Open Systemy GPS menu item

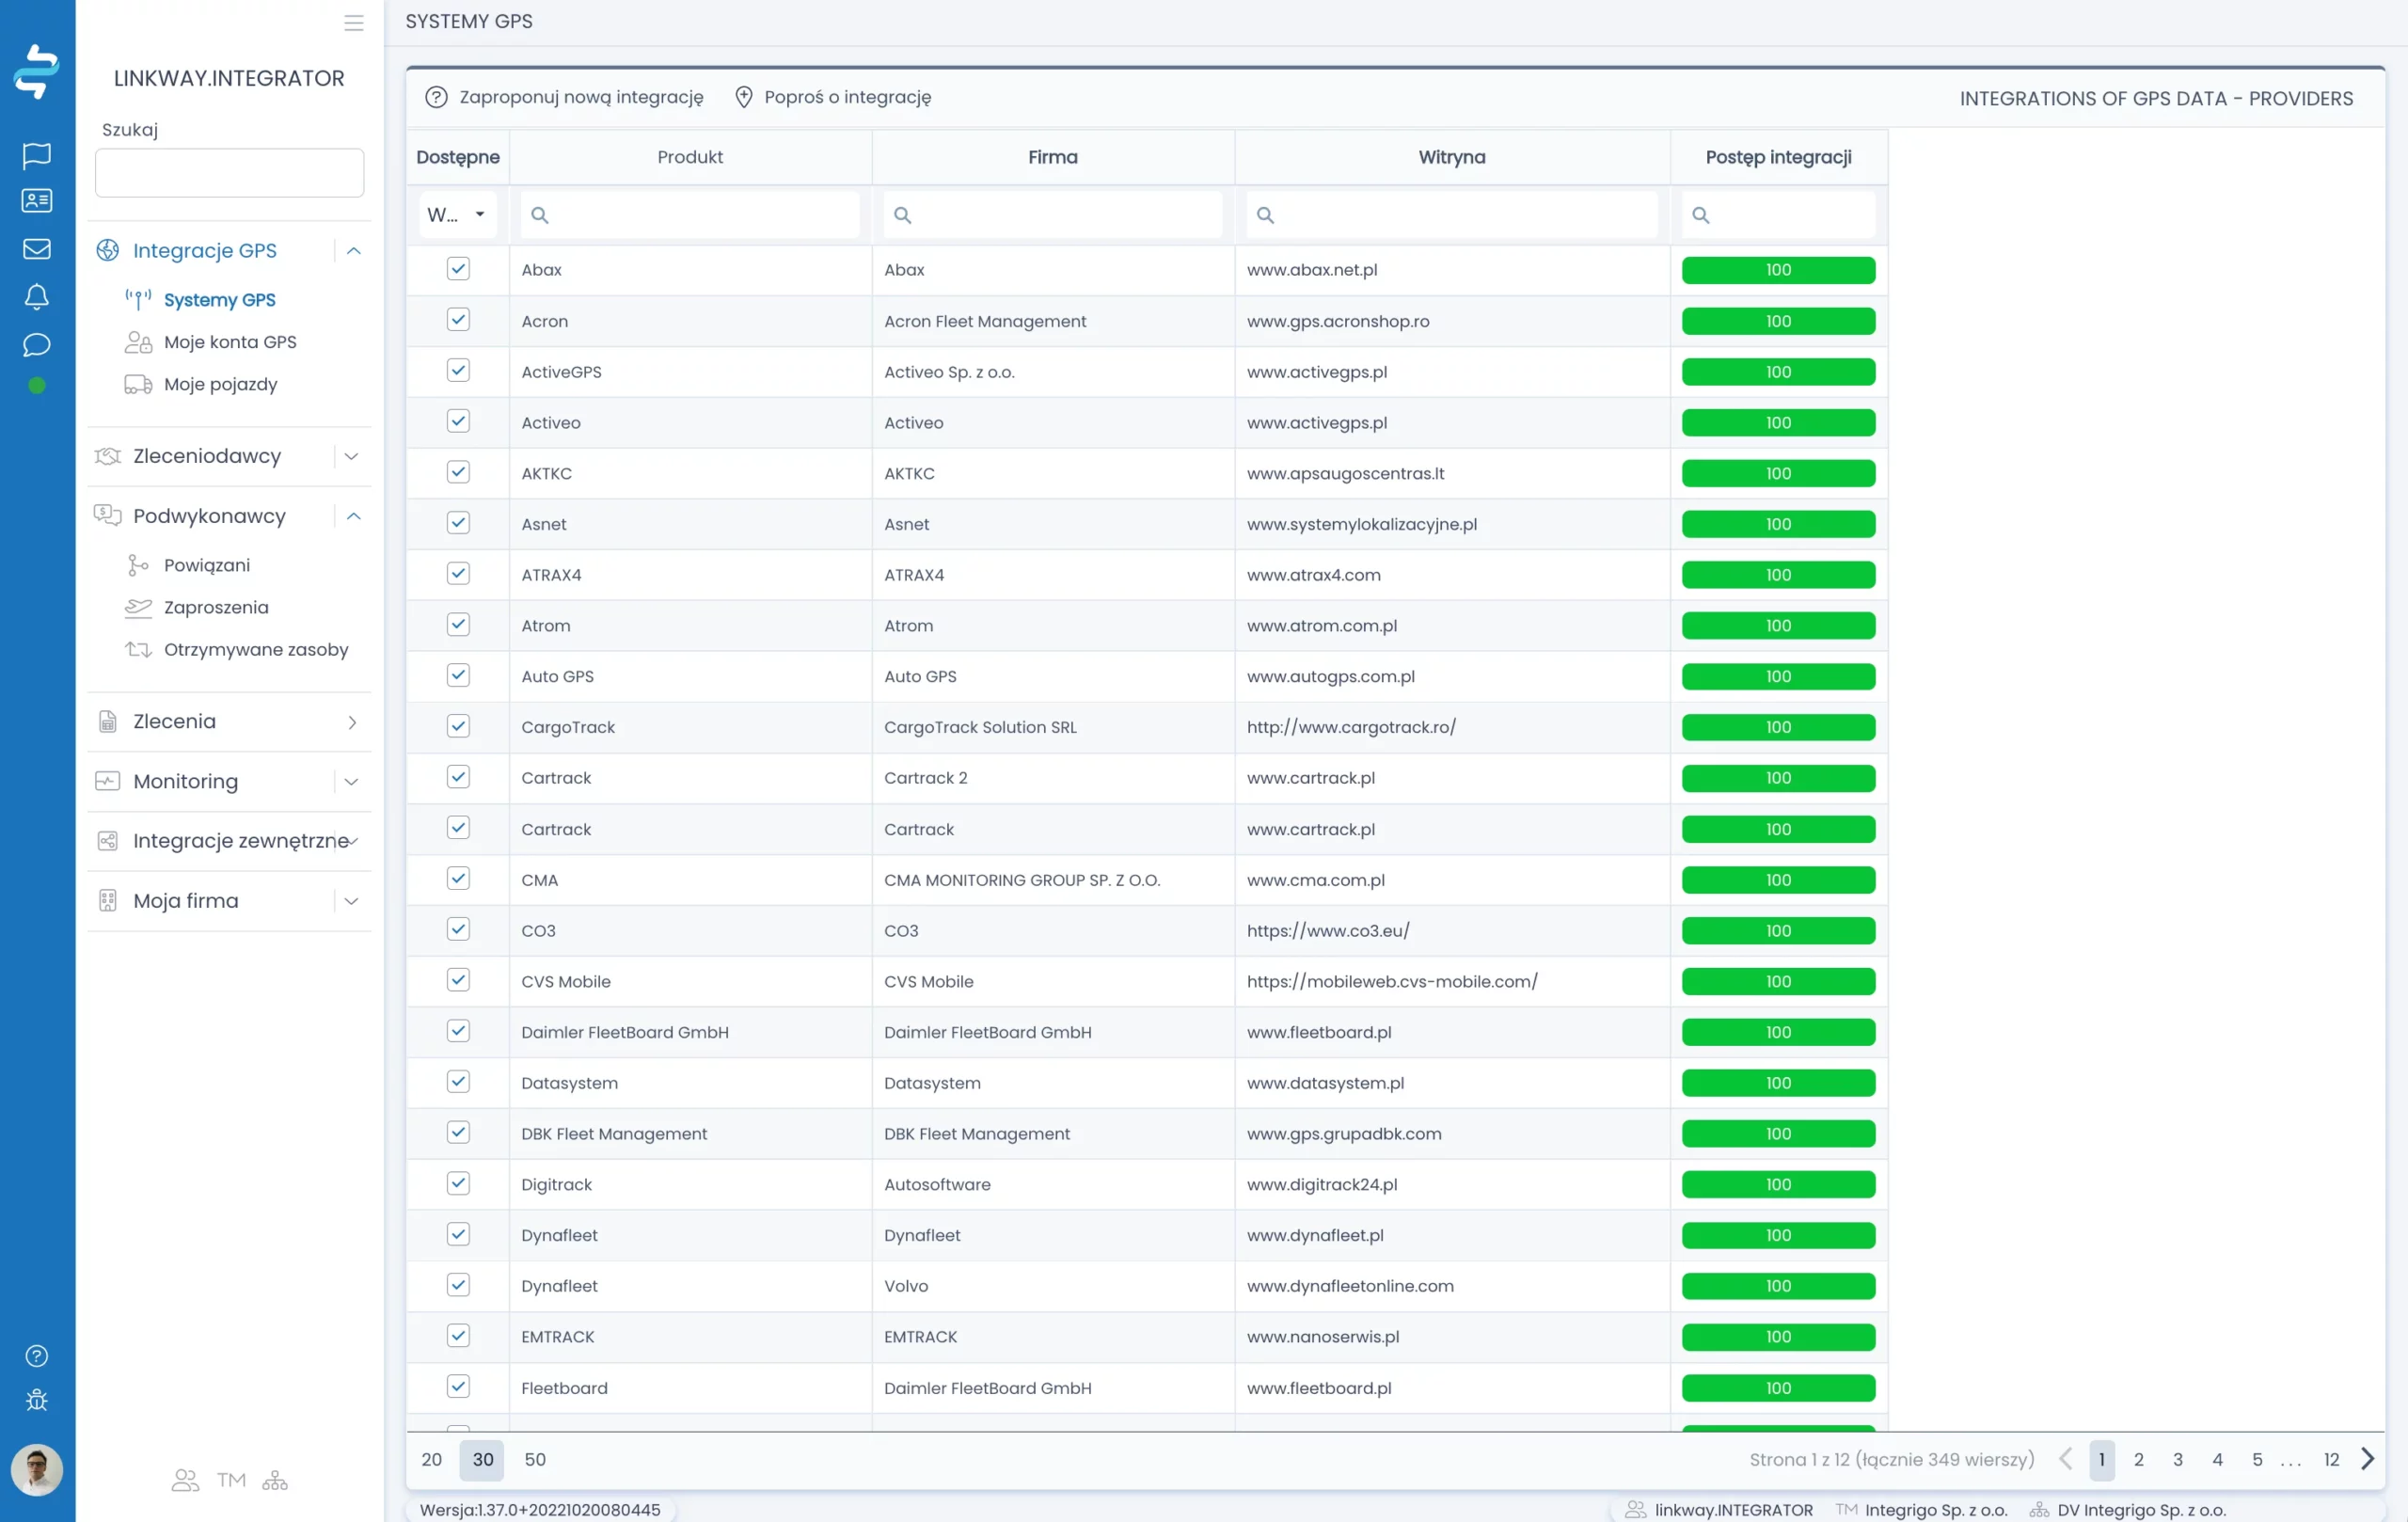[x=219, y=300]
